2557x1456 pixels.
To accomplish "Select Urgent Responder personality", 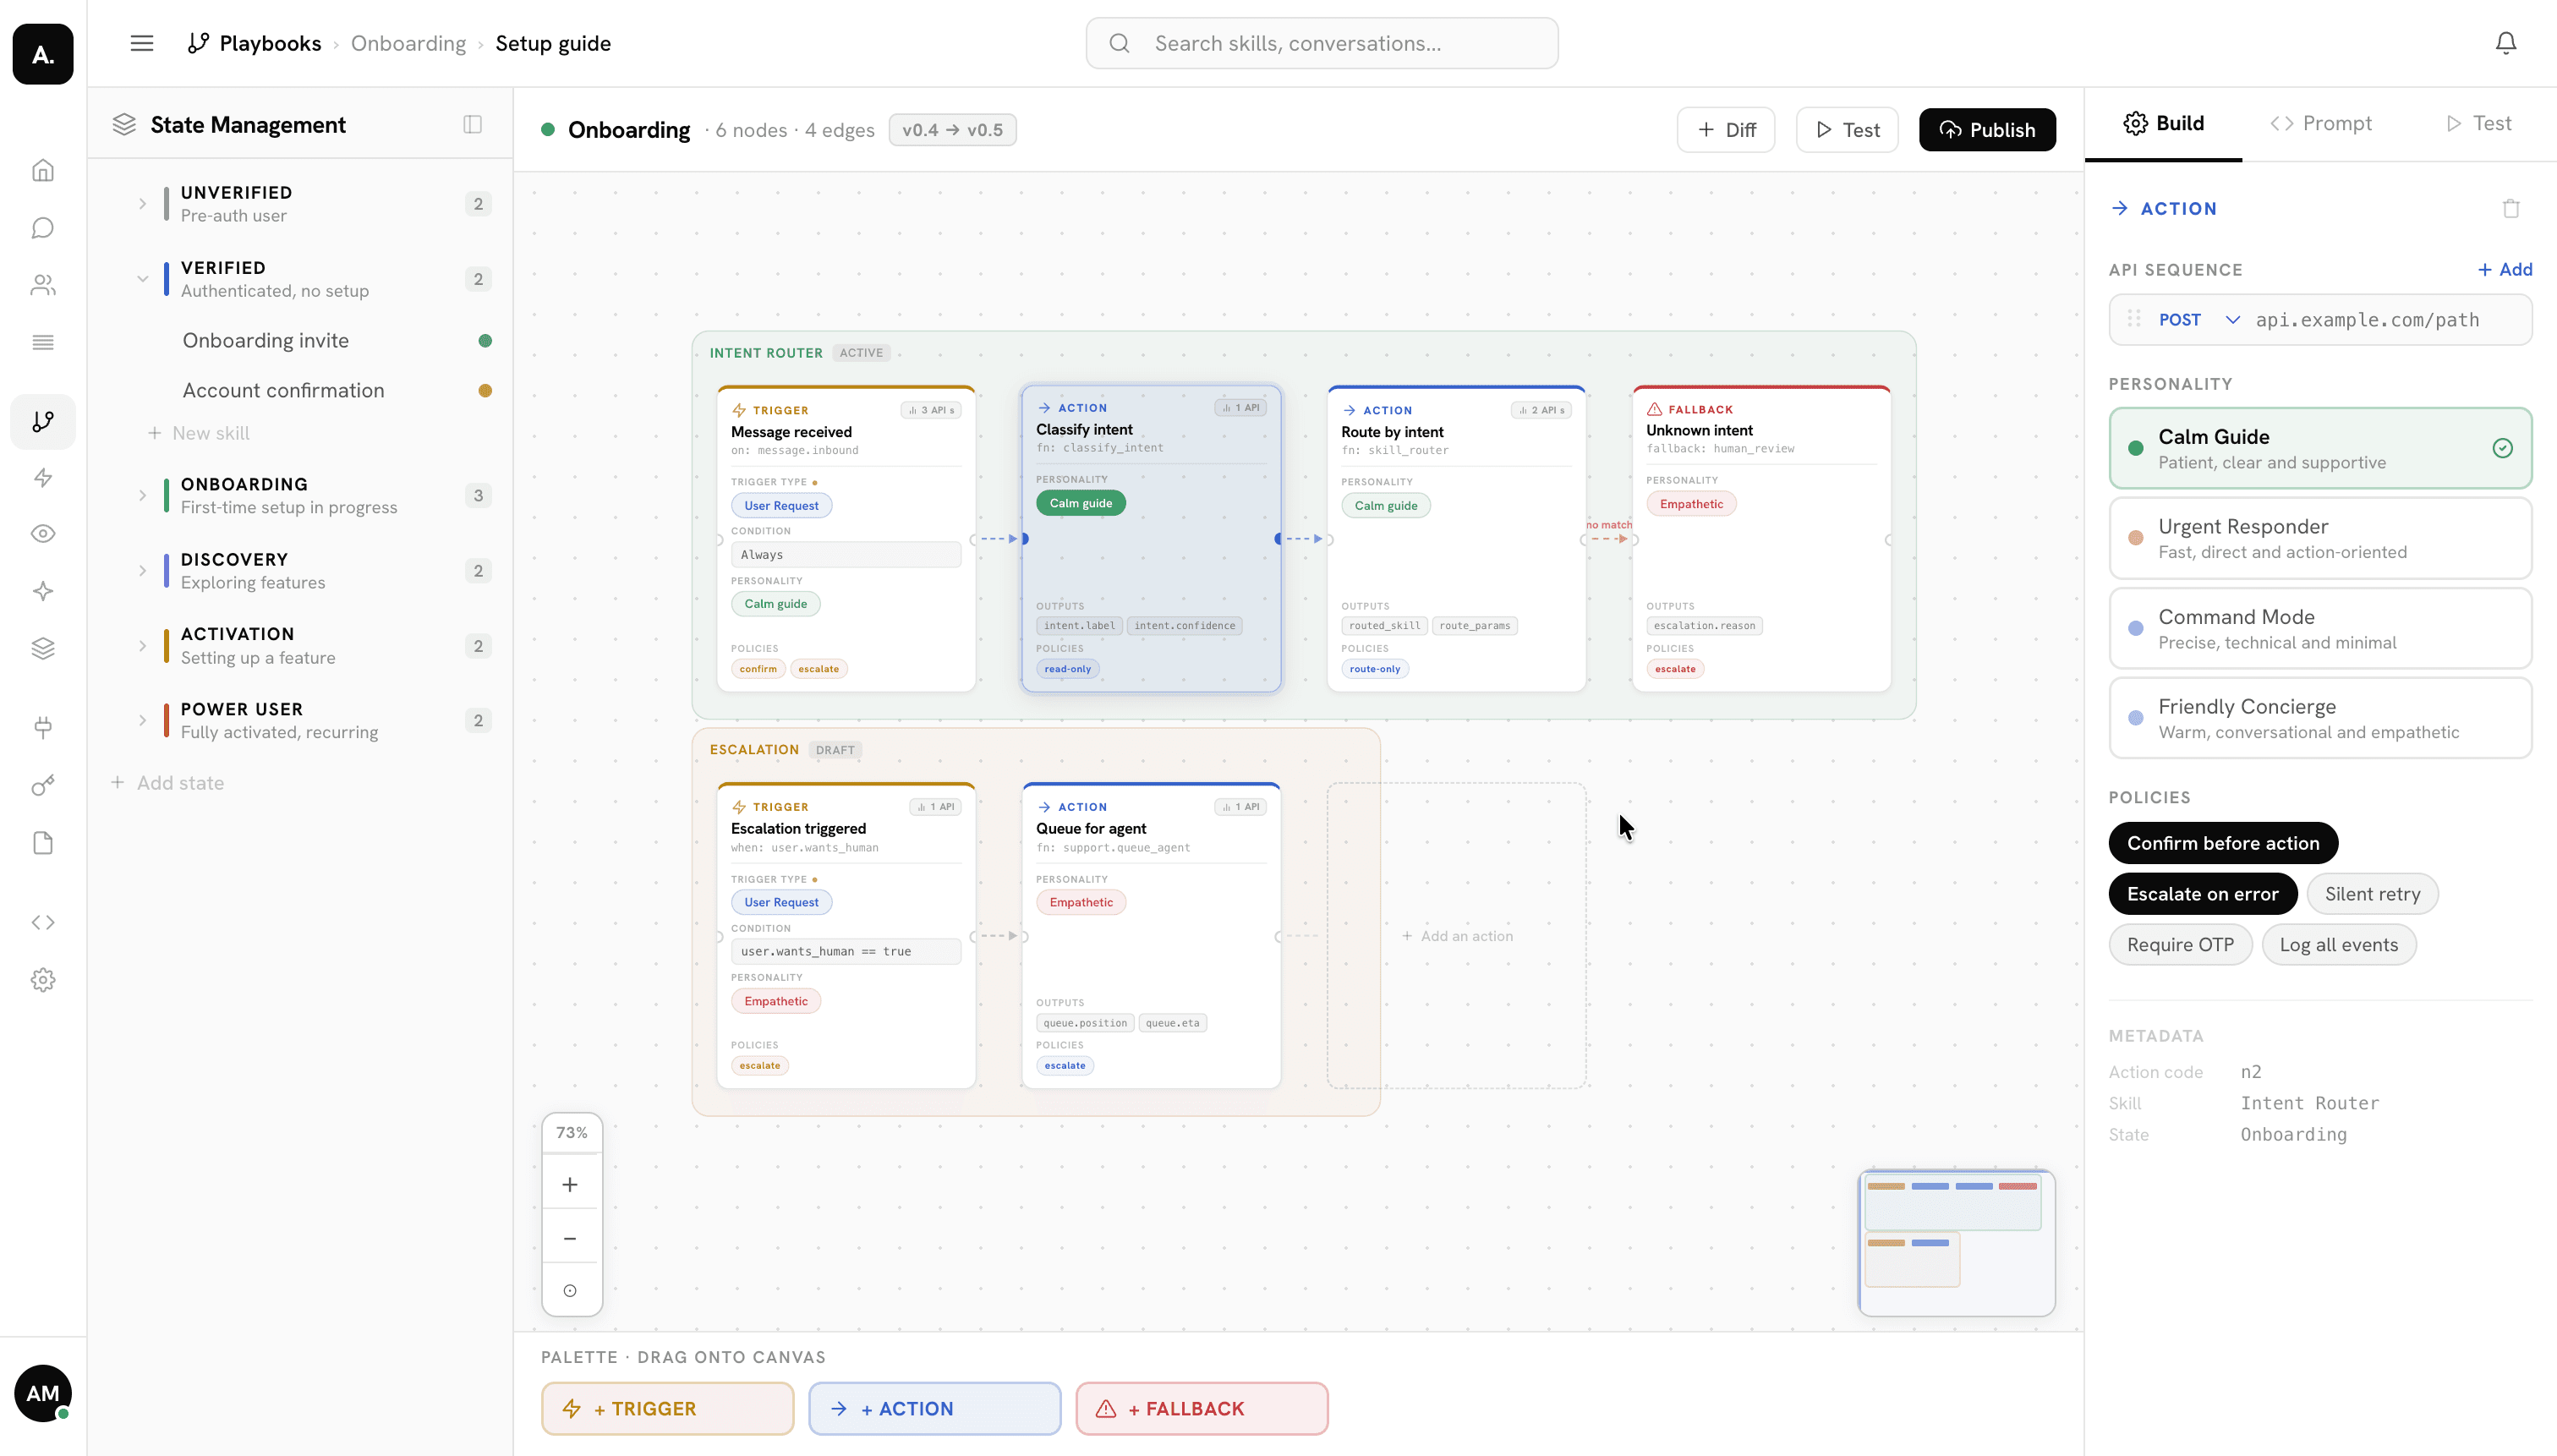I will pos(2320,538).
